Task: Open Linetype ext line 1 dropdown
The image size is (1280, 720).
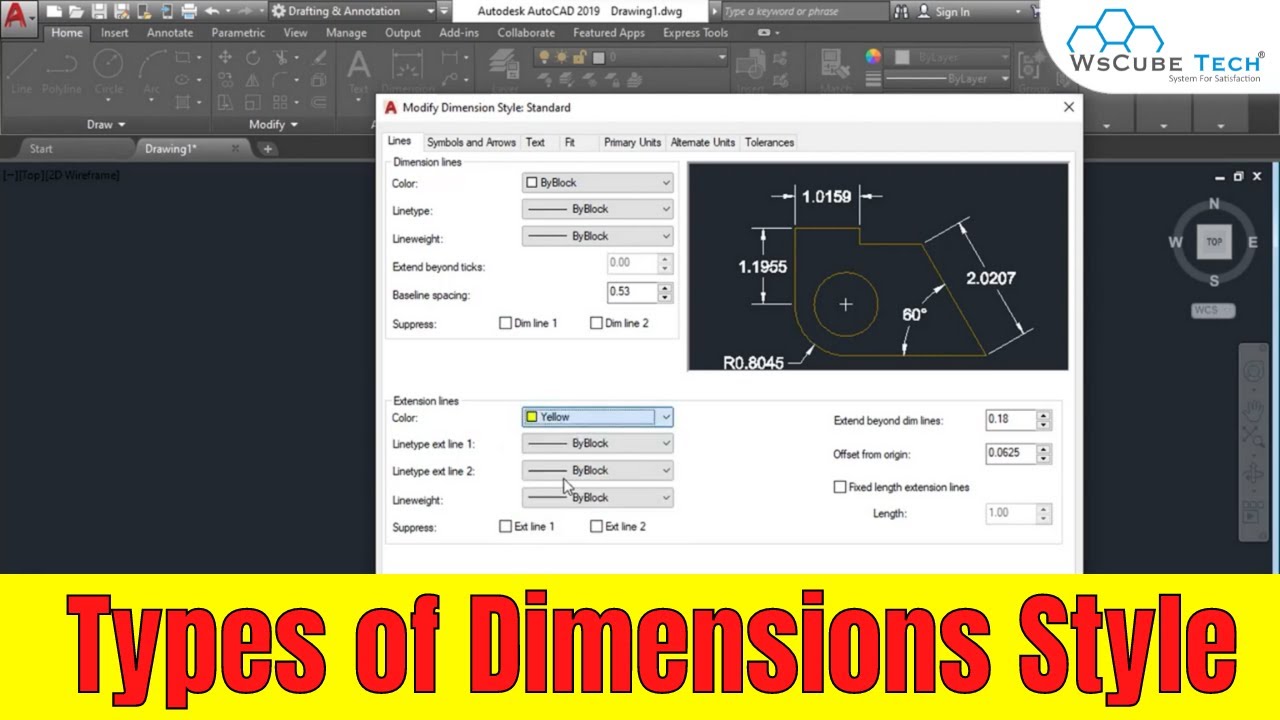Action: pyautogui.click(x=597, y=443)
